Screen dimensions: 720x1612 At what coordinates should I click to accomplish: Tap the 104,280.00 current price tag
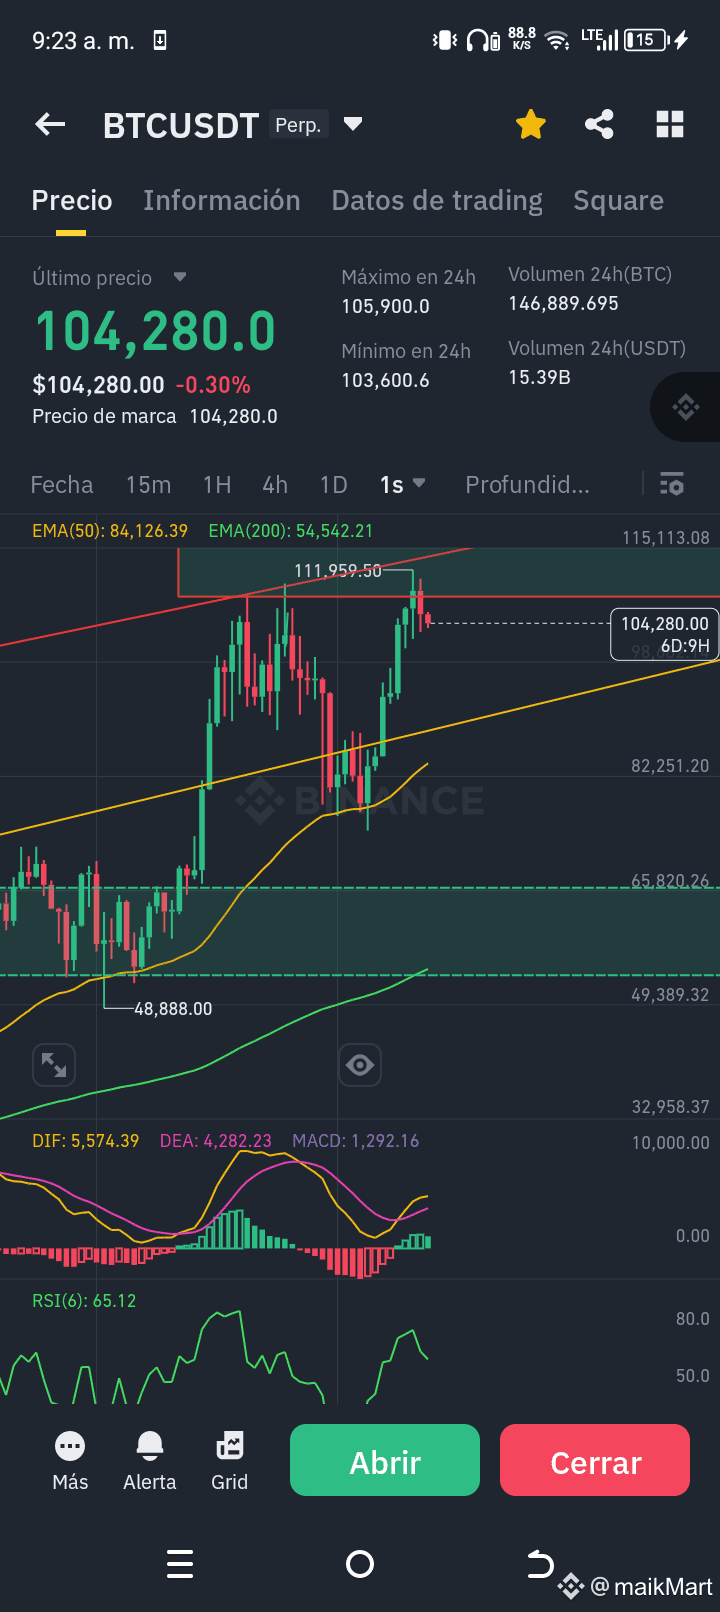pos(664,635)
